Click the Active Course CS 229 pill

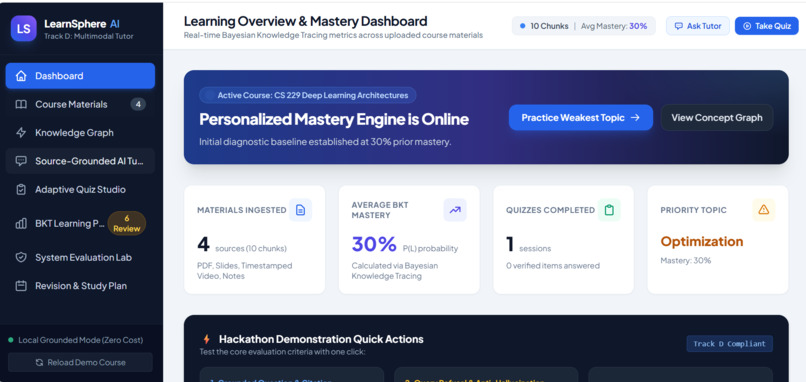[307, 95]
